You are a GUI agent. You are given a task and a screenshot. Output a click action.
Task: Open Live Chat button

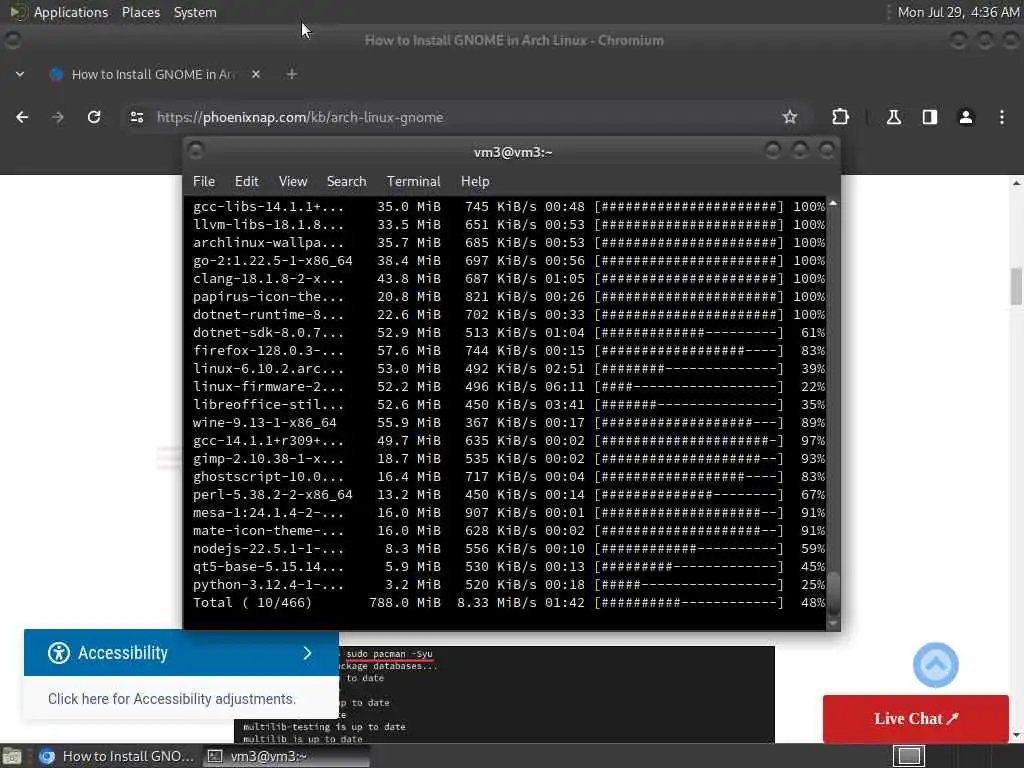pyautogui.click(x=916, y=718)
